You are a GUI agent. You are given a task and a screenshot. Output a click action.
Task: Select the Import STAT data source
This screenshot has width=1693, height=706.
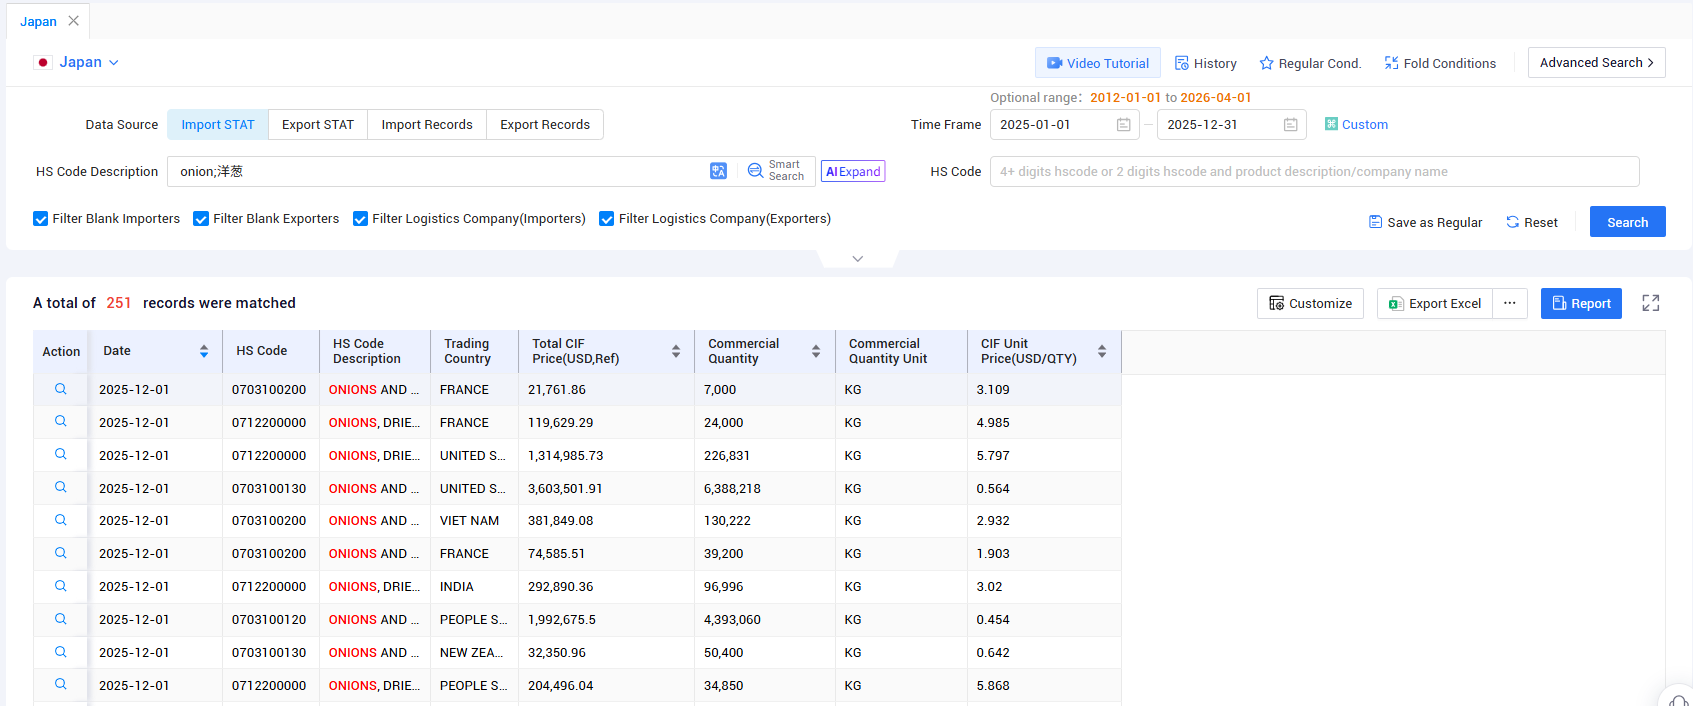tap(218, 125)
